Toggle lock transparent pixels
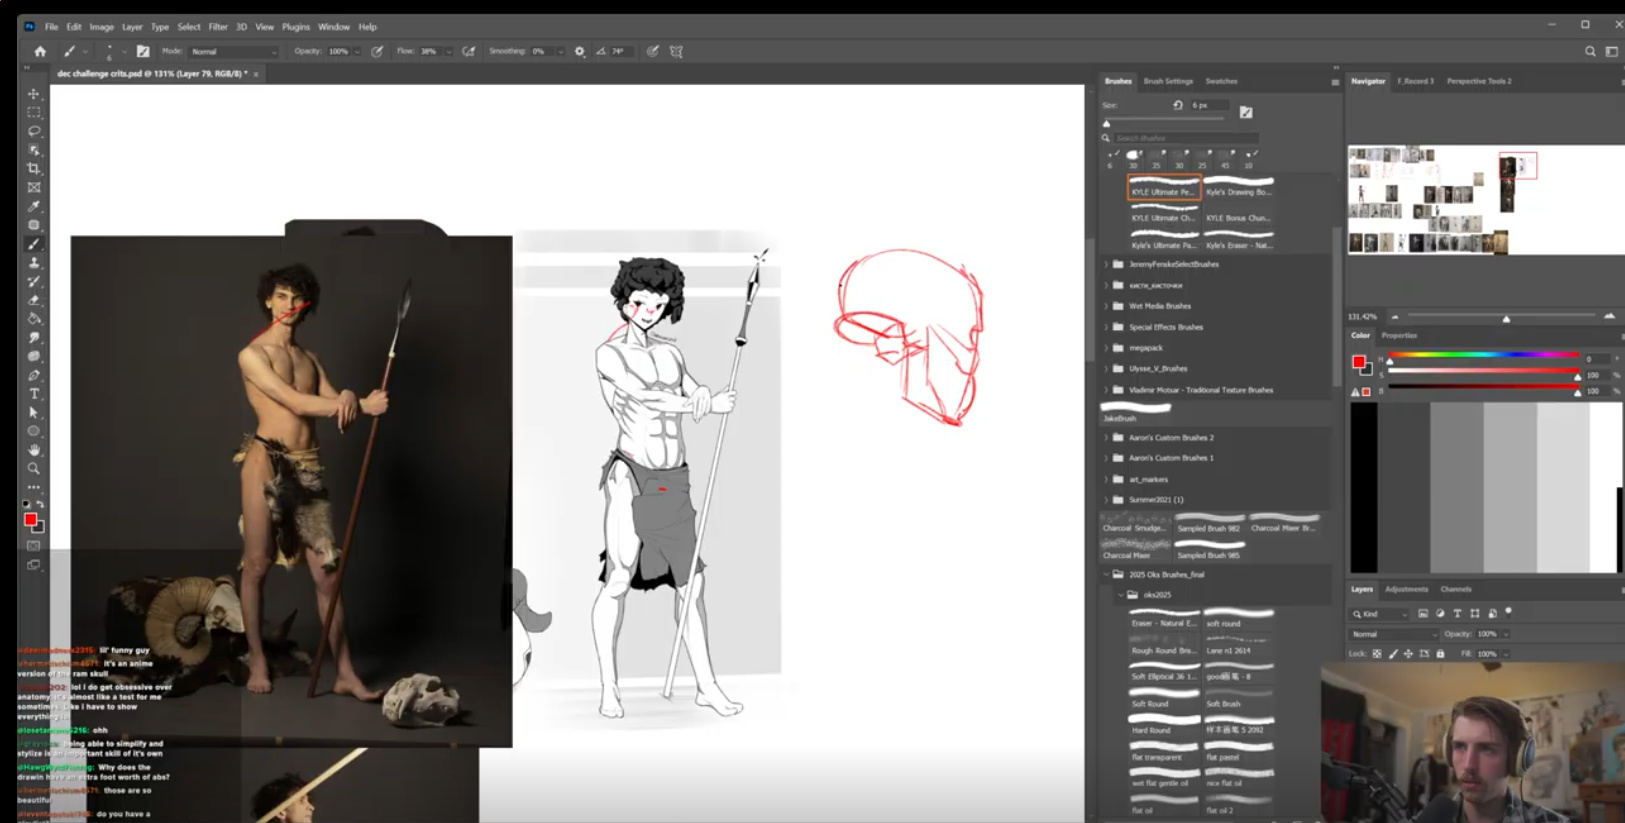The image size is (1625, 823). 1377,654
